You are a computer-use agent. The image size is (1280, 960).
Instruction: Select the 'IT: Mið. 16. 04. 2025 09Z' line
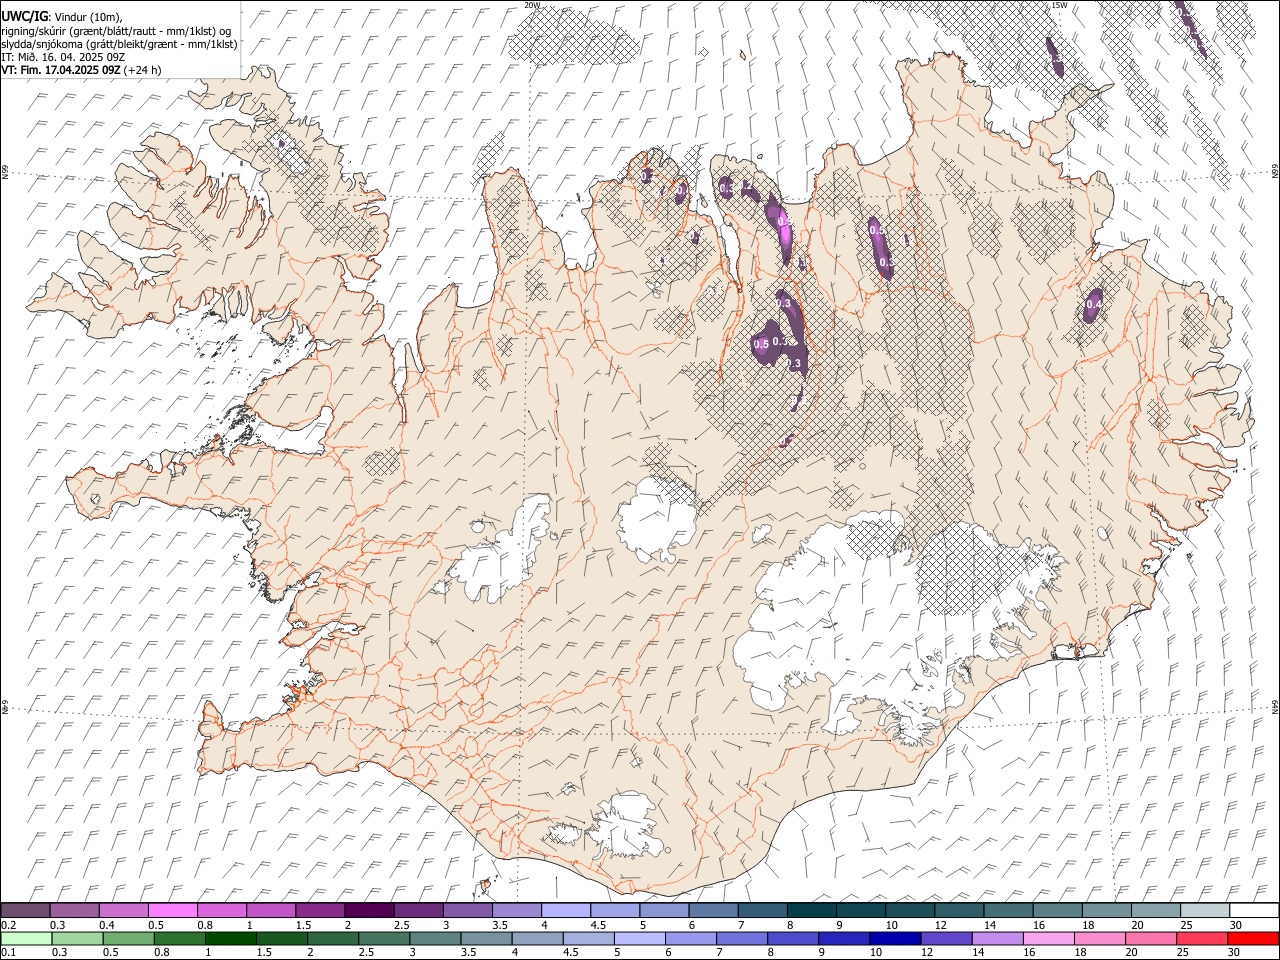(x=63, y=57)
